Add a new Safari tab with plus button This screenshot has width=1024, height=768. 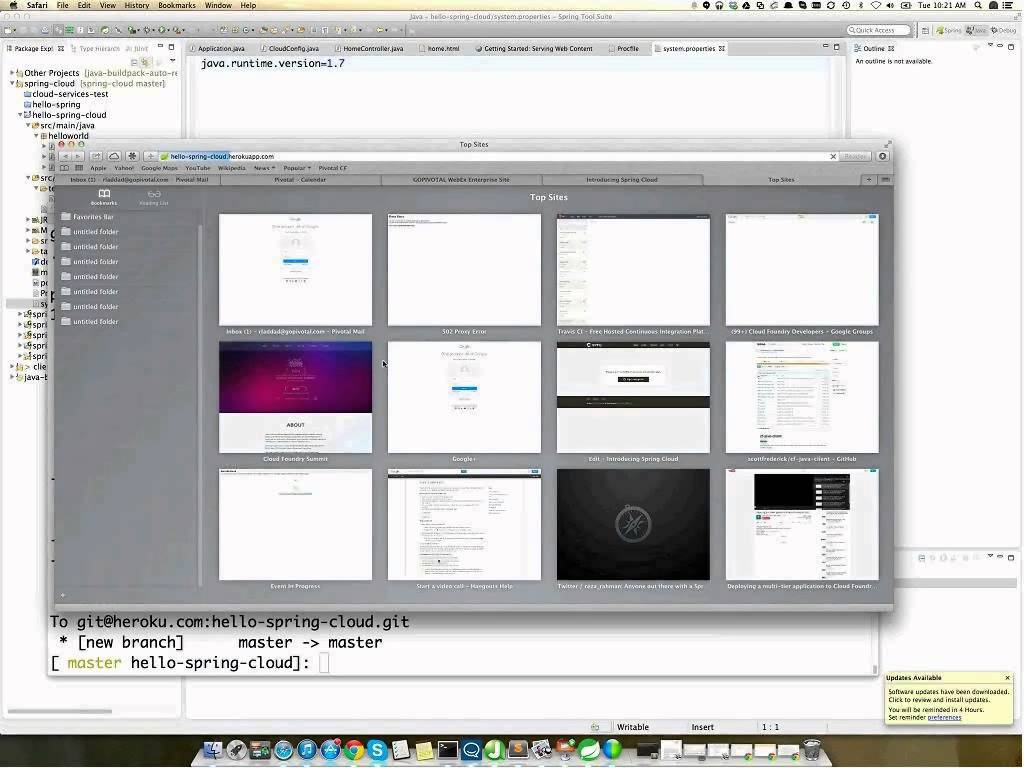869,179
